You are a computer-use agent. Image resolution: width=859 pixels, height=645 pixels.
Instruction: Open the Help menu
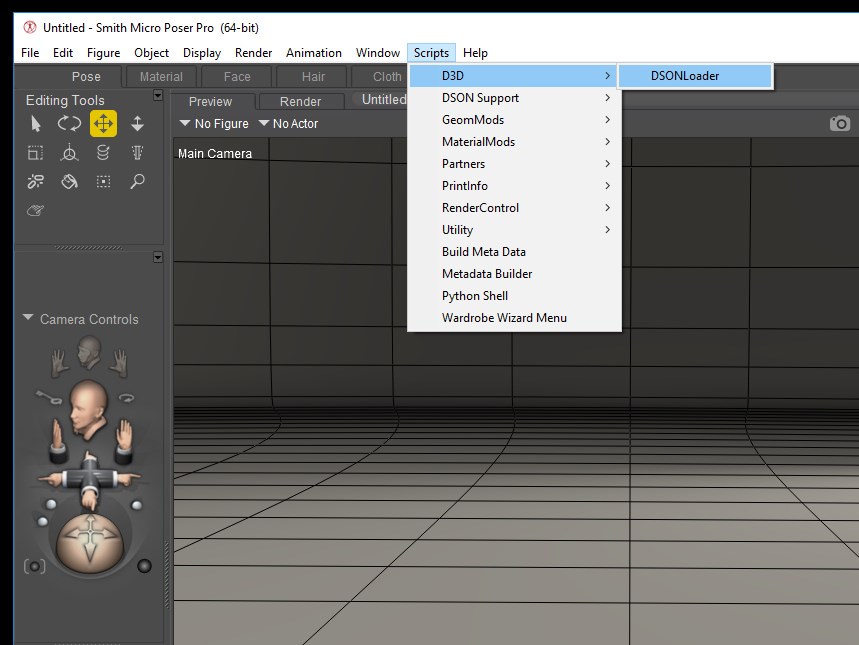click(x=475, y=53)
